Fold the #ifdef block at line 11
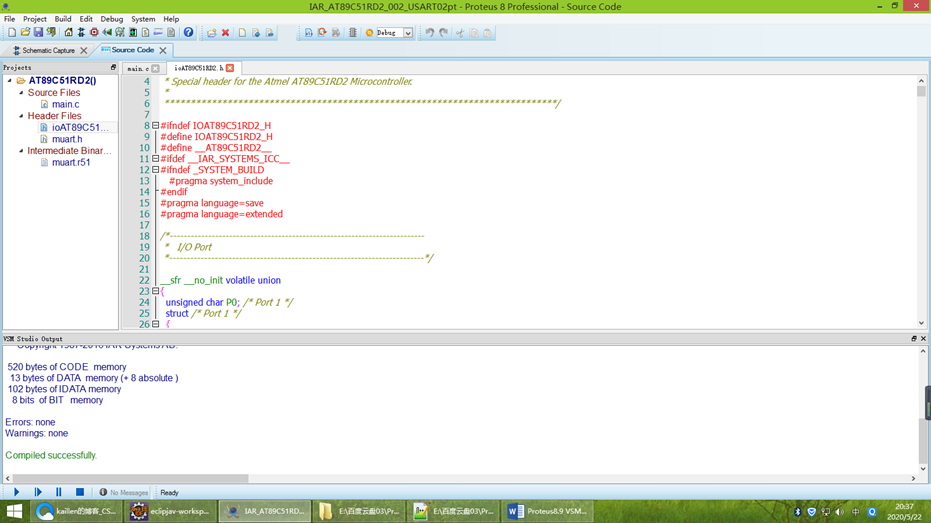Viewport: 931px width, 523px height. (x=156, y=159)
